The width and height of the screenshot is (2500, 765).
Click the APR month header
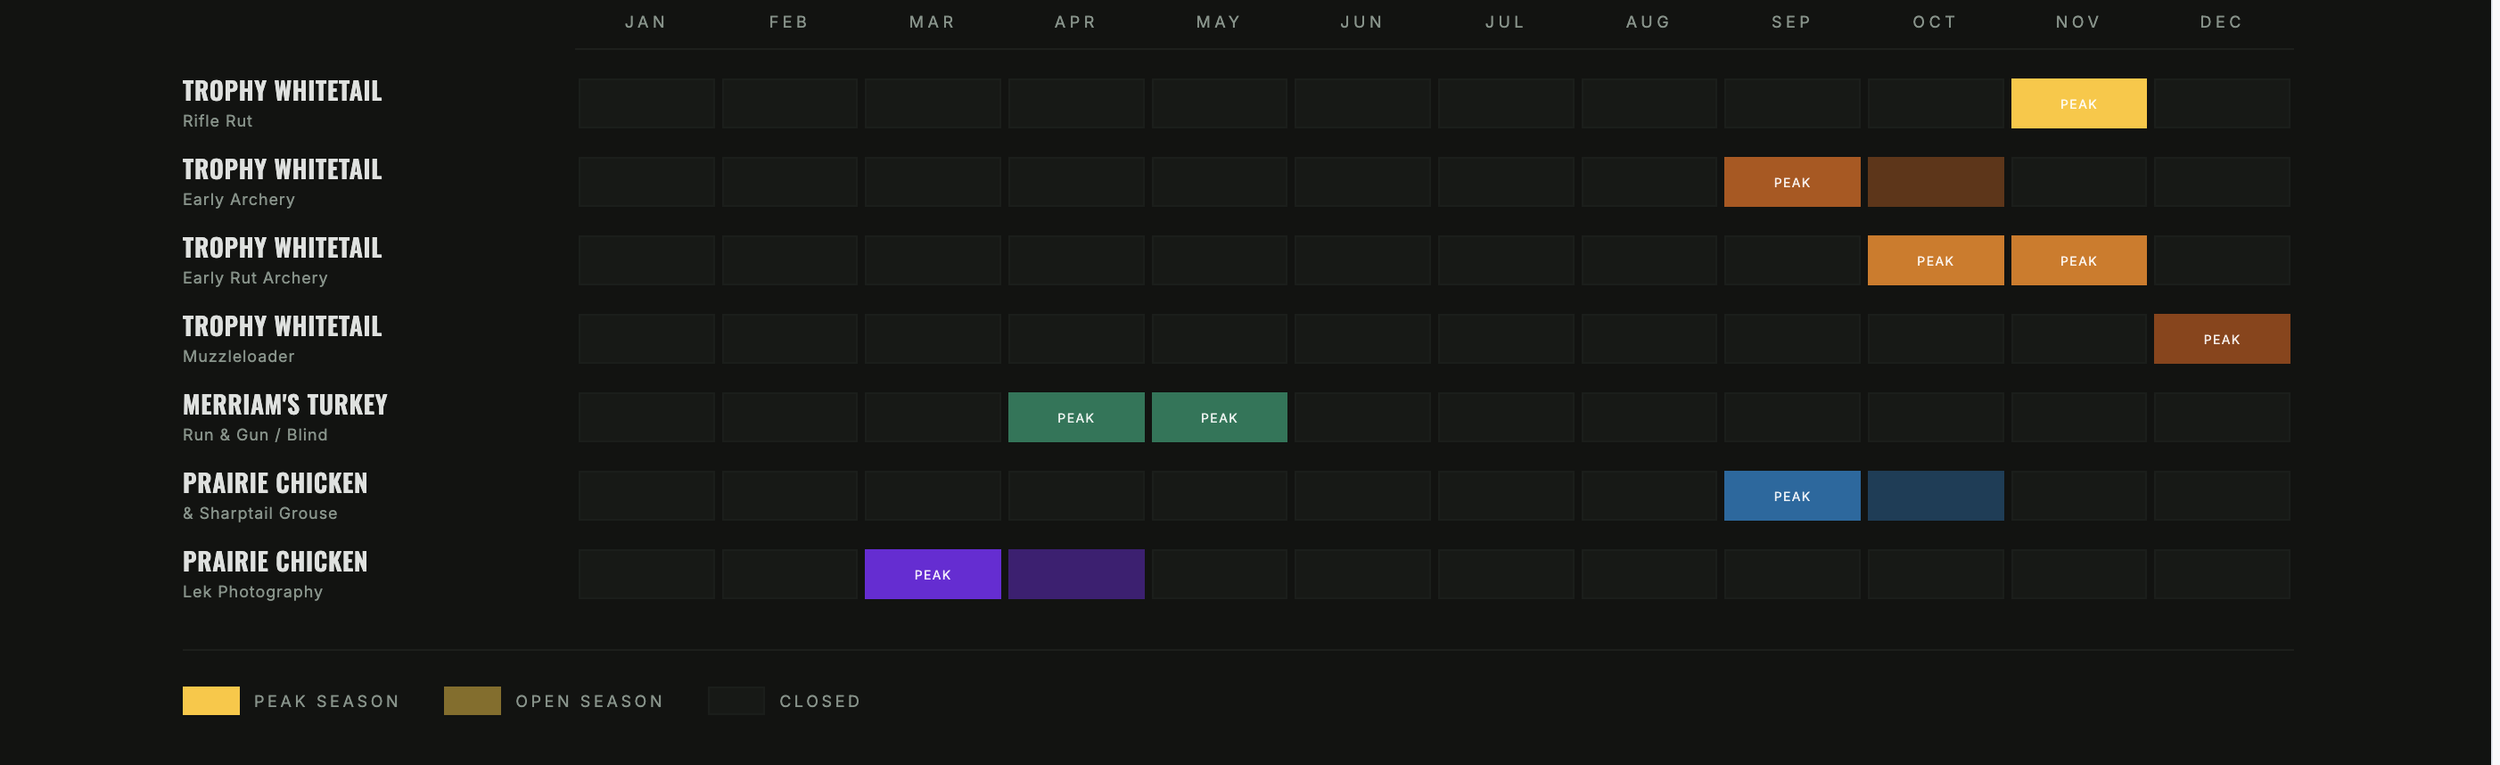click(x=1076, y=22)
